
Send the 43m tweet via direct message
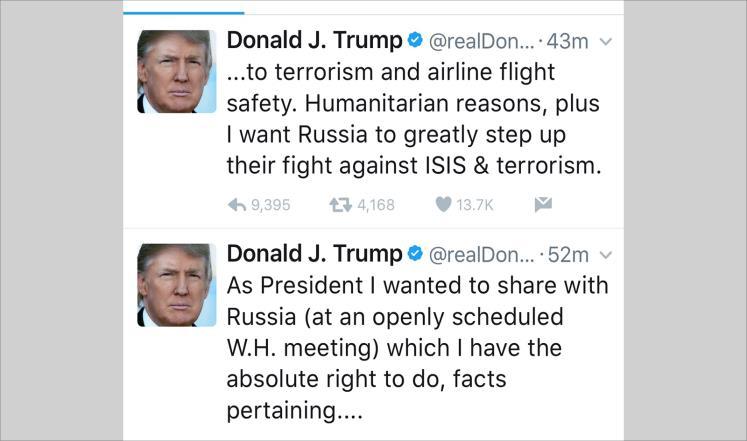coord(543,205)
